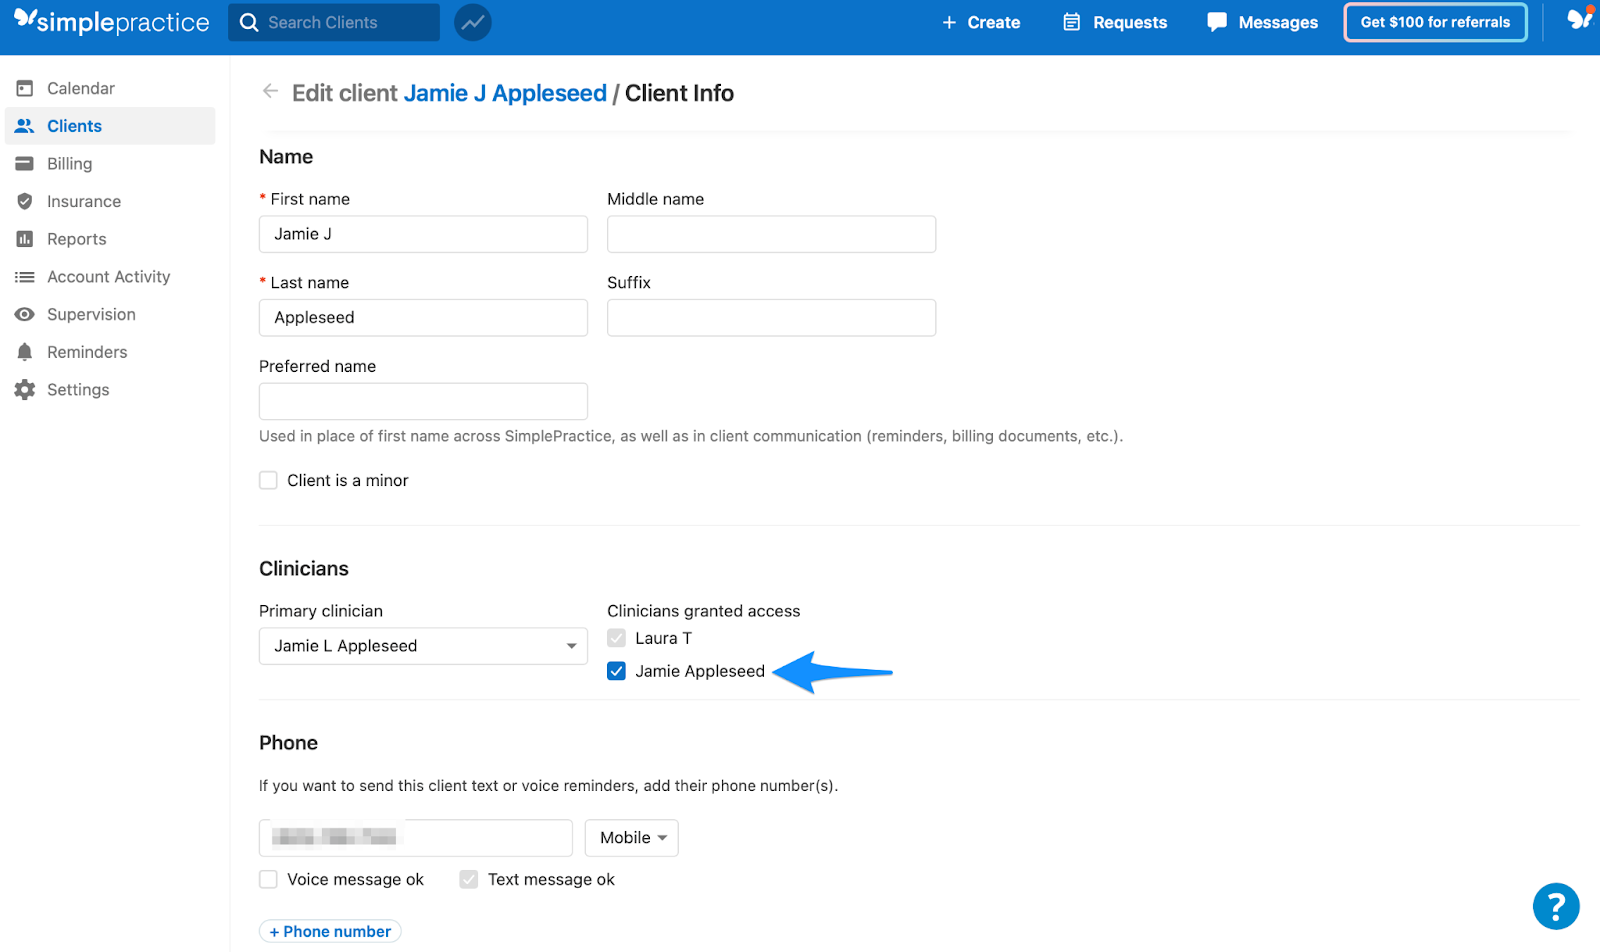Click the Reports chart icon
The height and width of the screenshot is (952, 1600).
(25, 239)
